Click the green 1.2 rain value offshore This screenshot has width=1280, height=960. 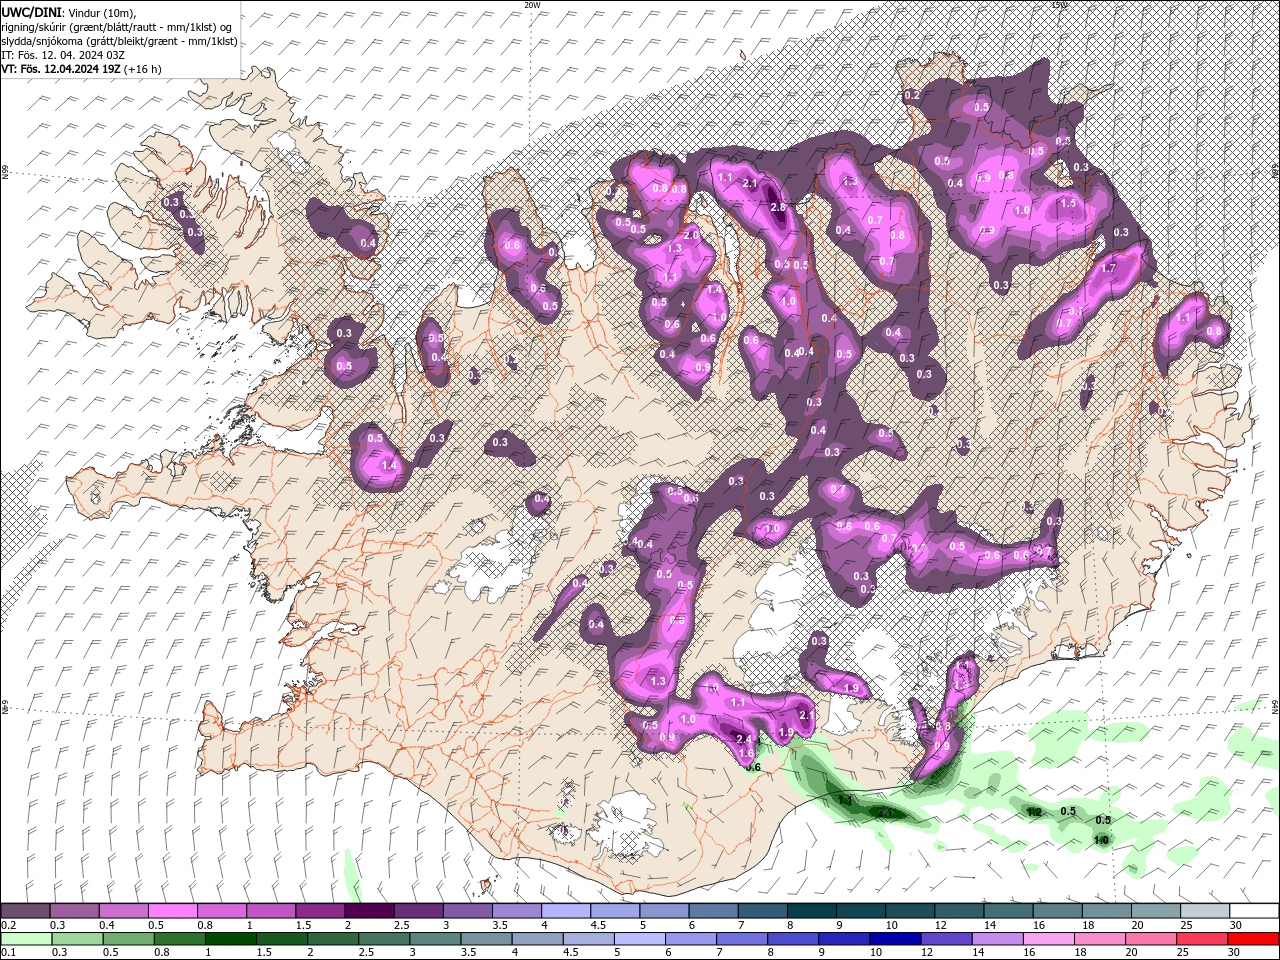tap(1034, 812)
